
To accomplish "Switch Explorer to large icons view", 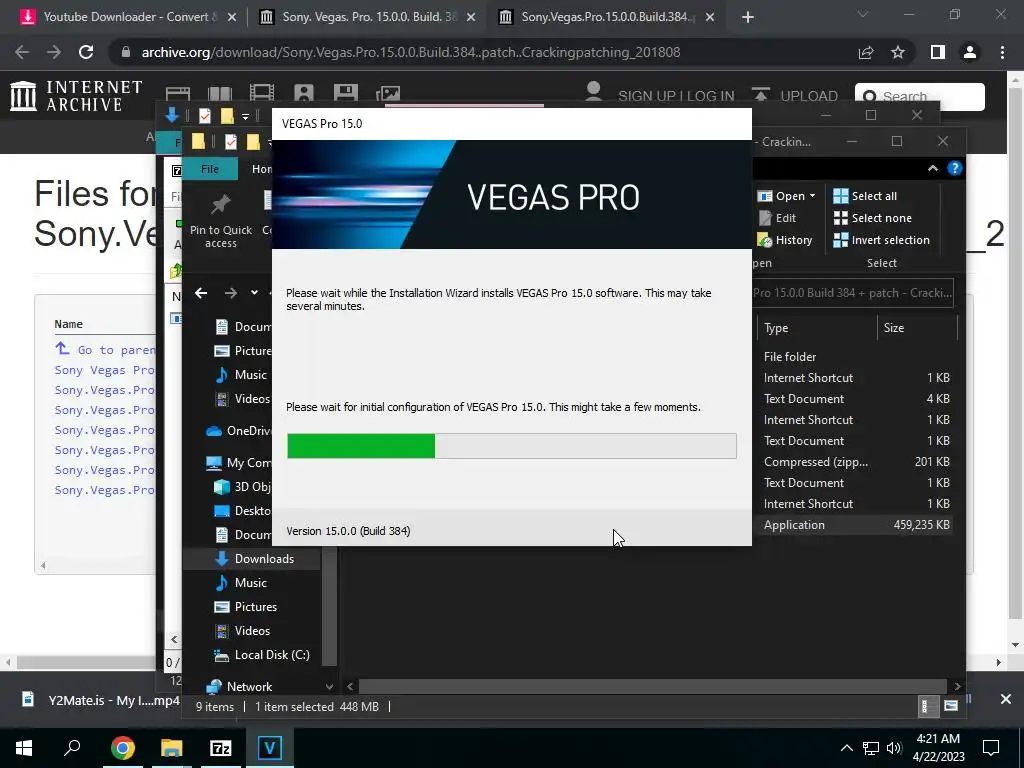I will pyautogui.click(x=951, y=706).
